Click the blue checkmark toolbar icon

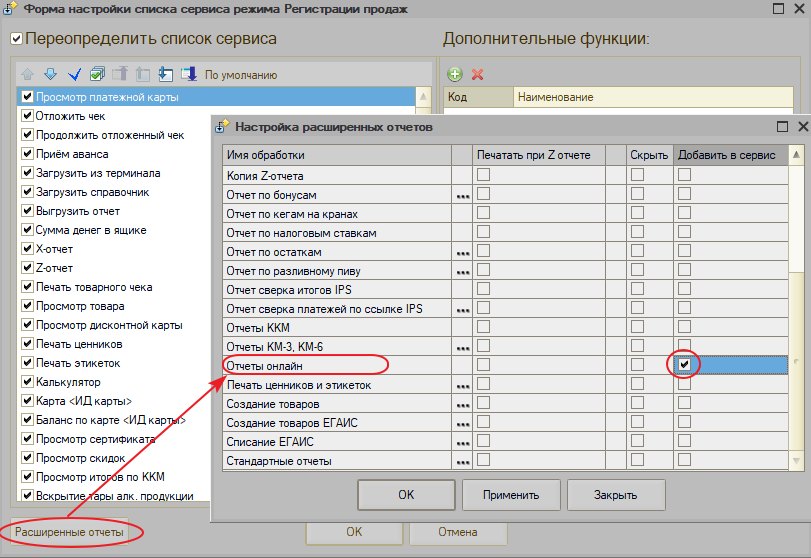coord(74,74)
